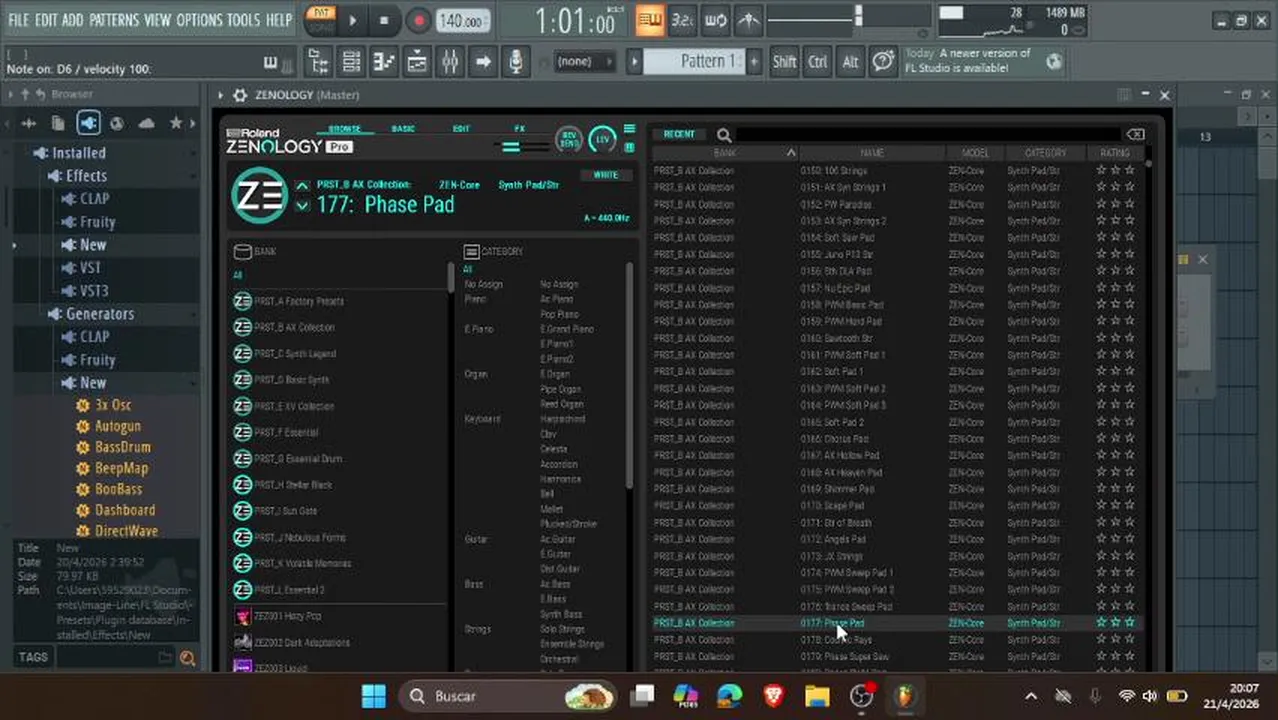Open the ZENOLOGY hamburger menu icon
Viewport: 1278px width, 720px height.
(x=629, y=129)
